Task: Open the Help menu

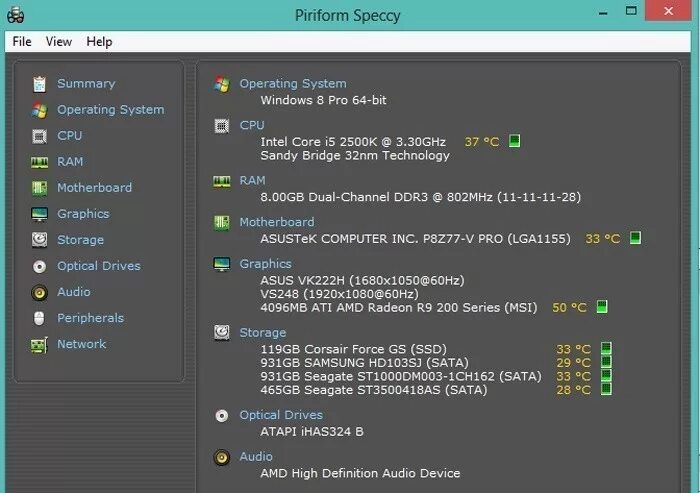Action: [99, 42]
